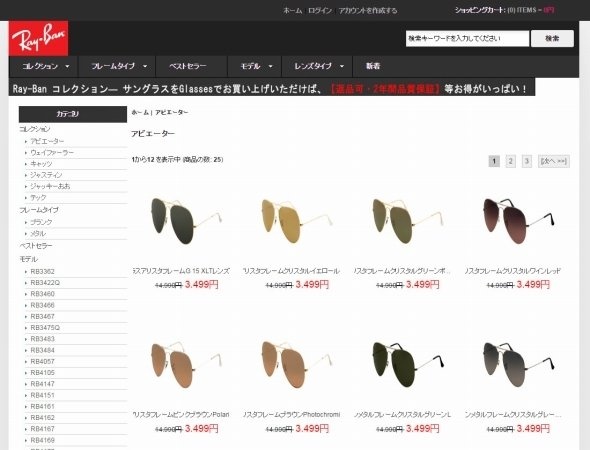Screen dimensions: 590x450
Task: Open the ログイン link in top bar
Action: tap(320, 11)
